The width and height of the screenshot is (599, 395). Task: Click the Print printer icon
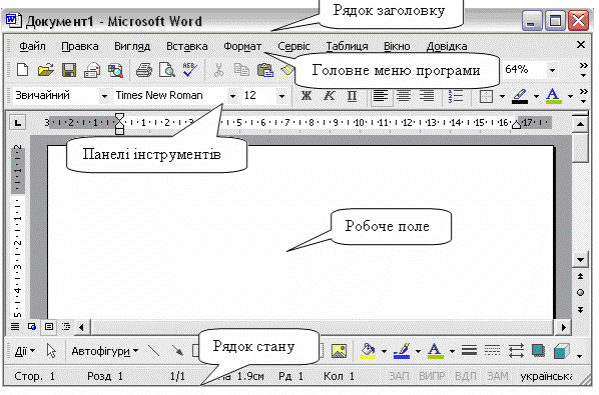144,70
